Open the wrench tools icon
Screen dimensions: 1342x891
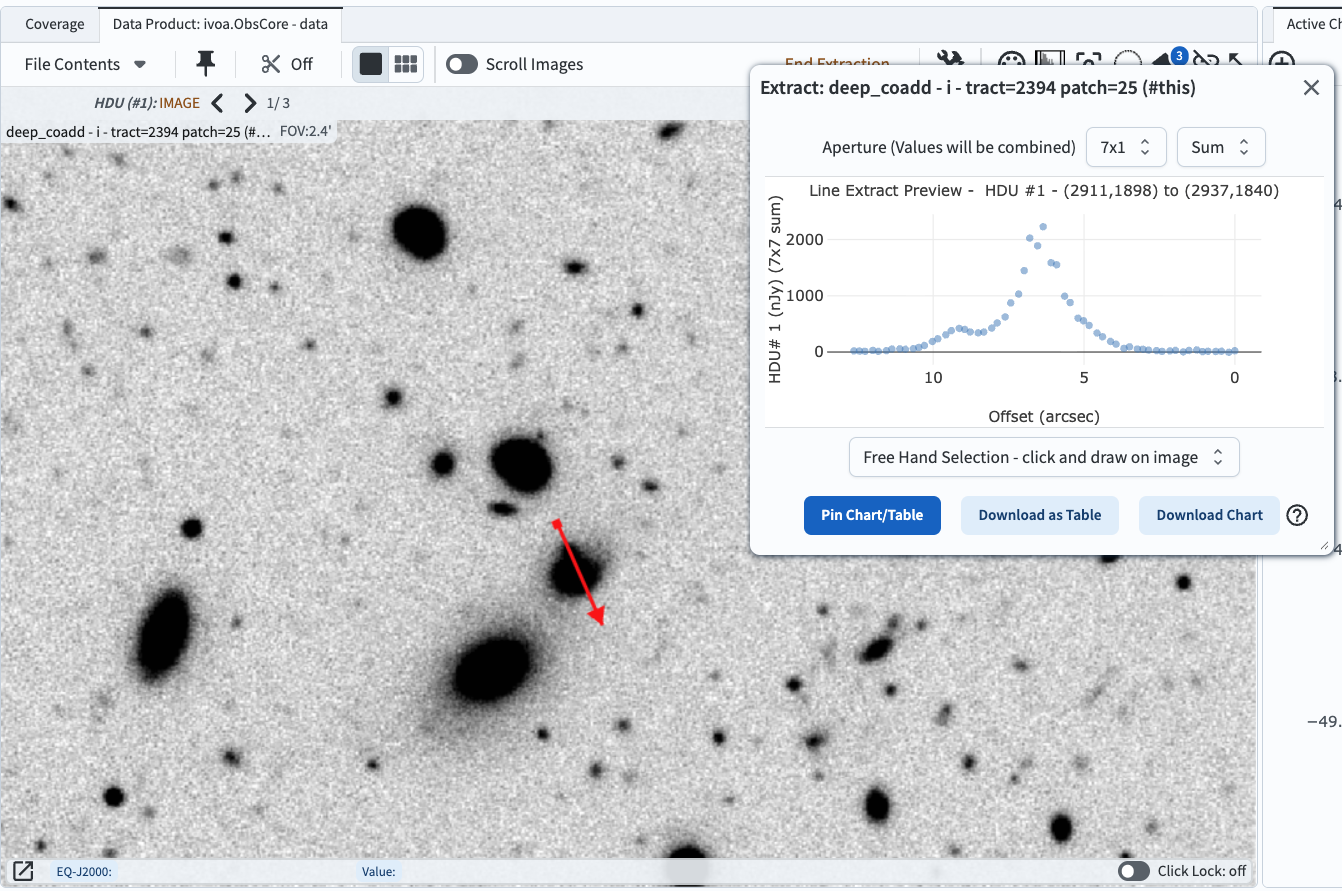(x=948, y=62)
